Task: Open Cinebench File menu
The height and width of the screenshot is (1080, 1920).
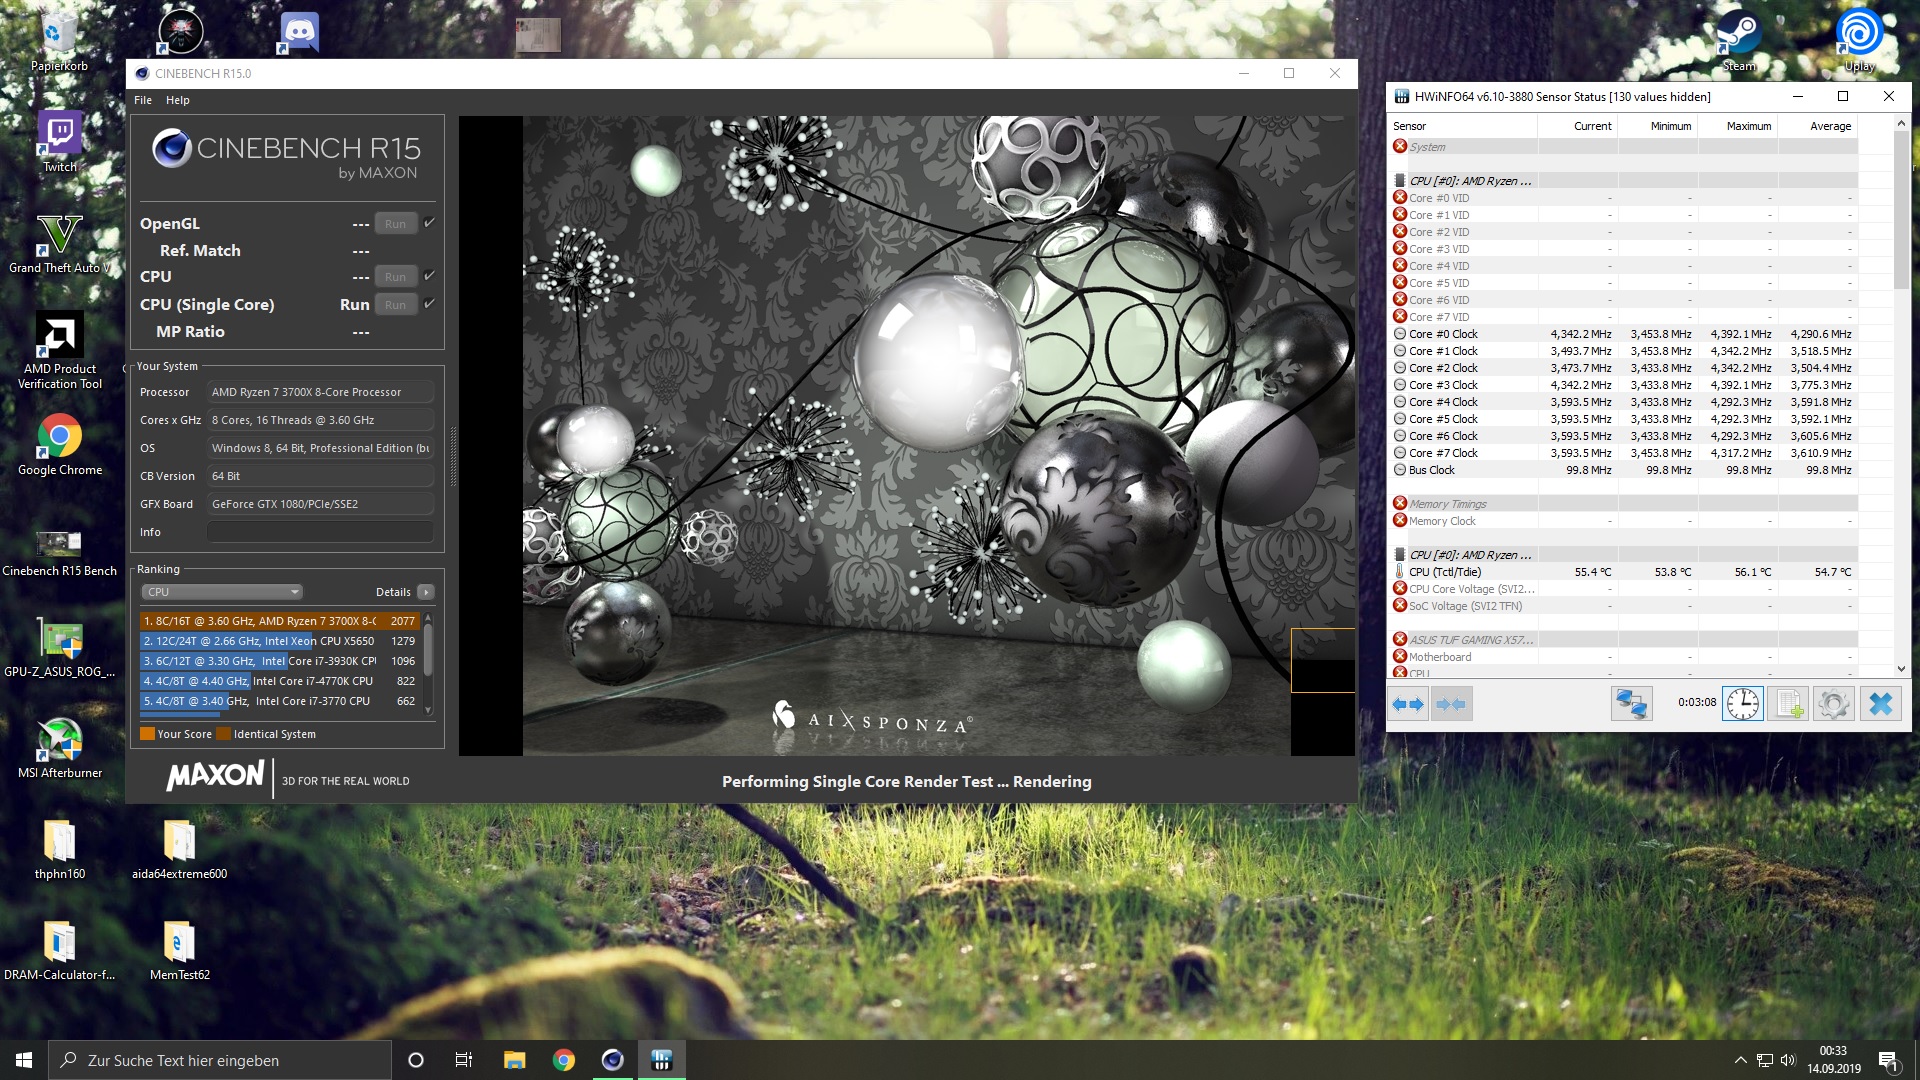Action: click(x=143, y=100)
